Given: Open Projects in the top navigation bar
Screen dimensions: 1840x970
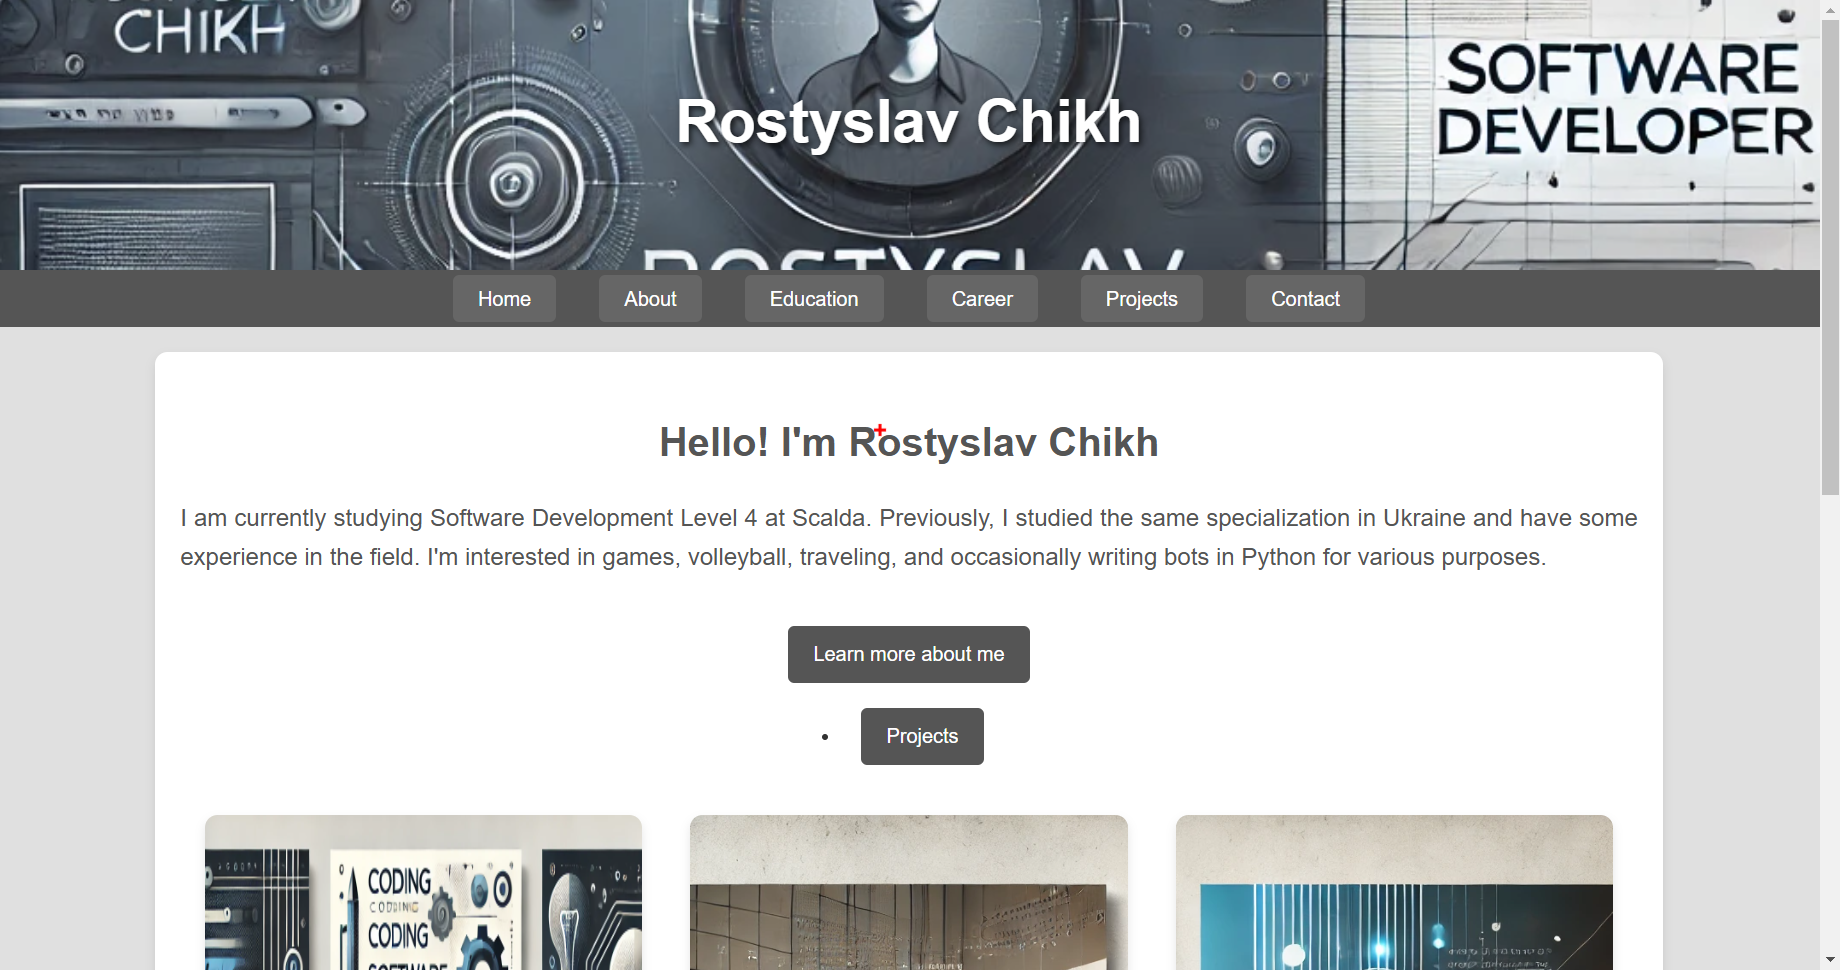Looking at the screenshot, I should click(x=1141, y=299).
